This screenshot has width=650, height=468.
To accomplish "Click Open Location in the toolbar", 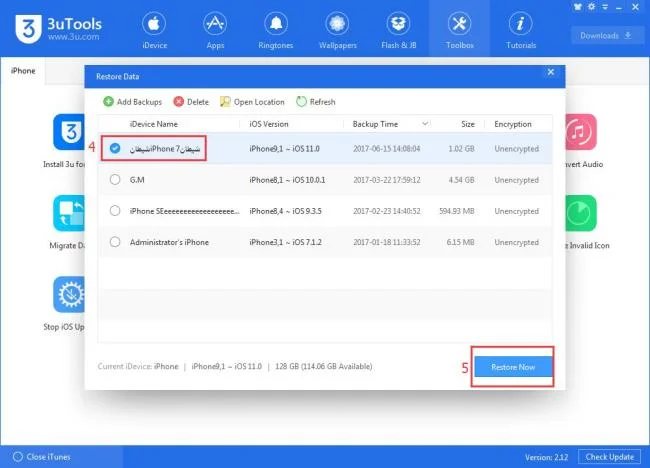I will point(252,102).
